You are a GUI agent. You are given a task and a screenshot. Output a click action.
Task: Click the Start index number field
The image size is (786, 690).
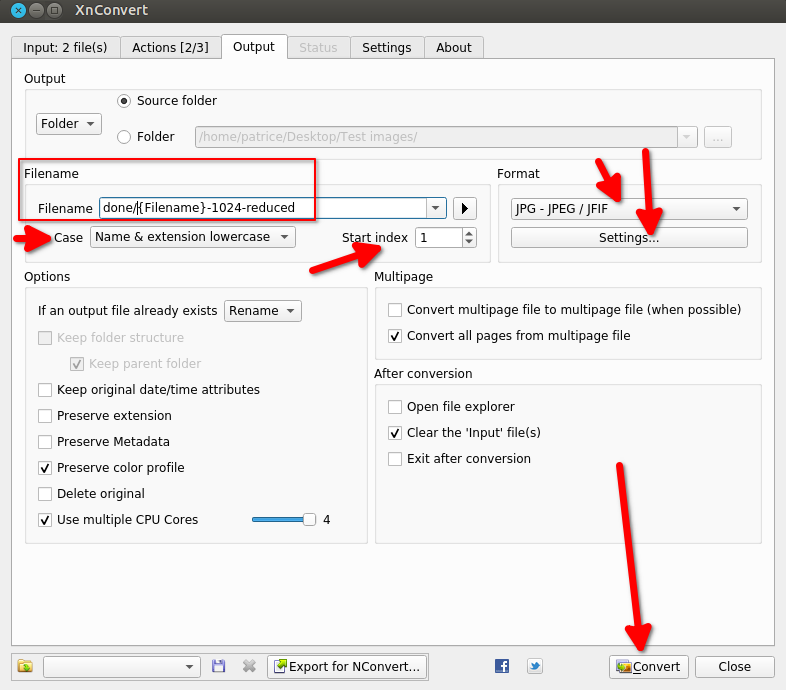click(439, 238)
